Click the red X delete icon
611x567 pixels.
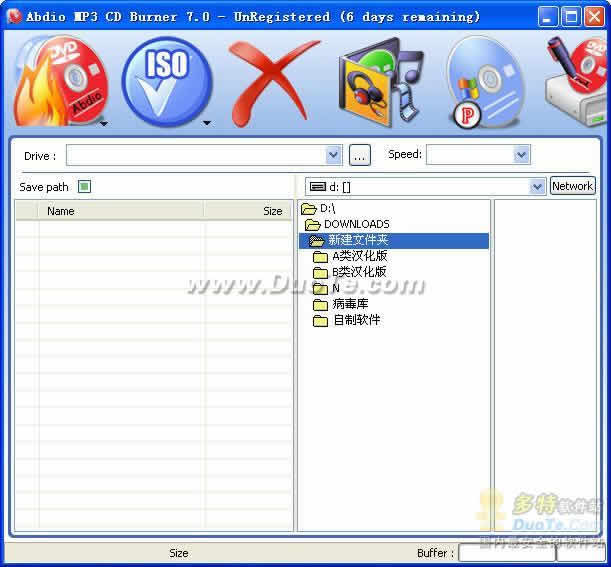(x=273, y=83)
